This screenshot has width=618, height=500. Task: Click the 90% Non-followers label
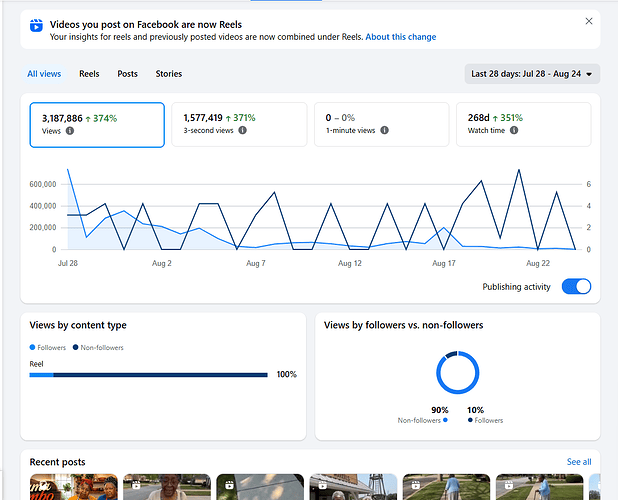[x=423, y=415]
